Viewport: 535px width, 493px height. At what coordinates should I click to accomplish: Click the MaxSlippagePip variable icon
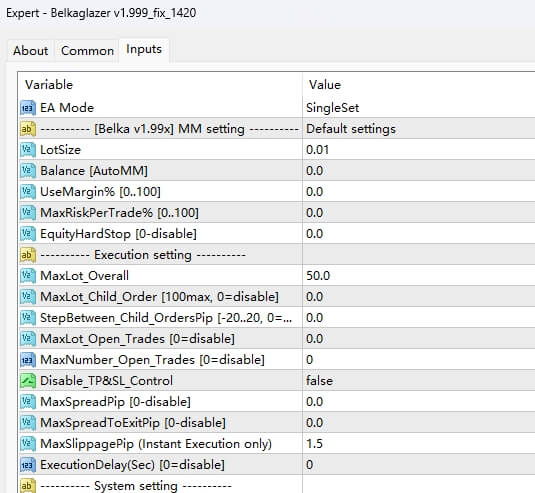tap(28, 444)
